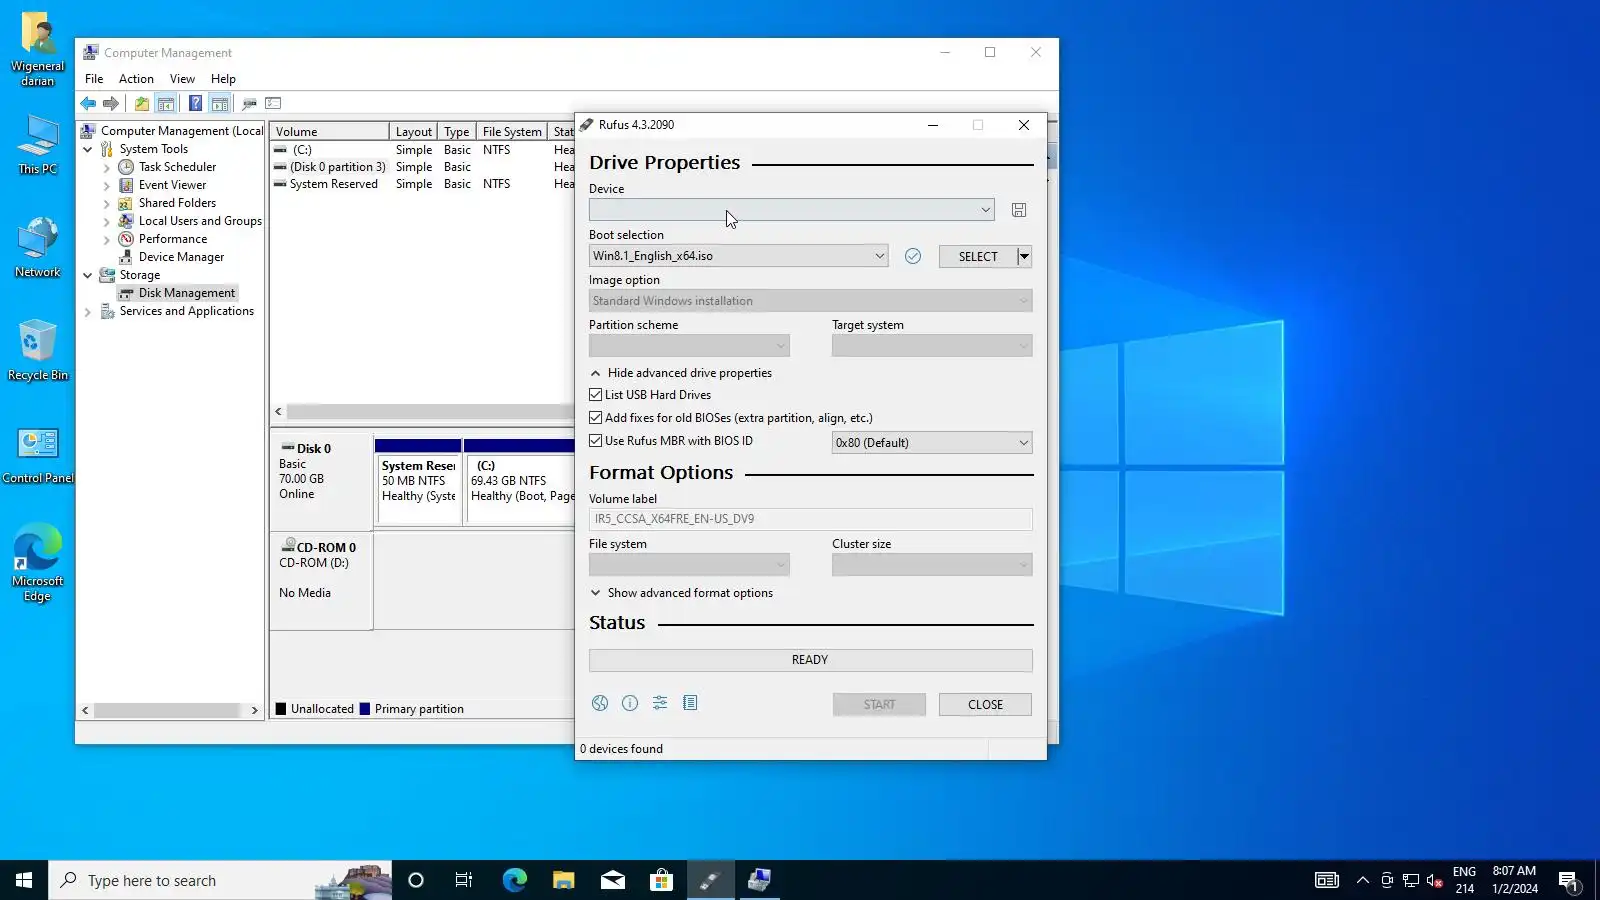Click the File System column header

[x=512, y=132]
